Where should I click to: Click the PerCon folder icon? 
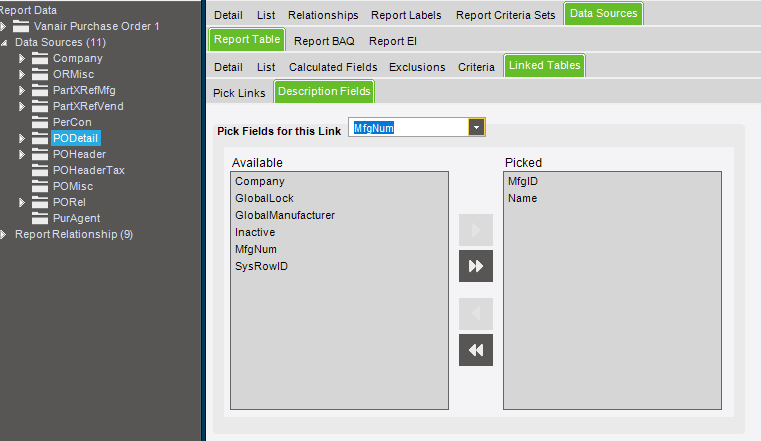(40, 123)
